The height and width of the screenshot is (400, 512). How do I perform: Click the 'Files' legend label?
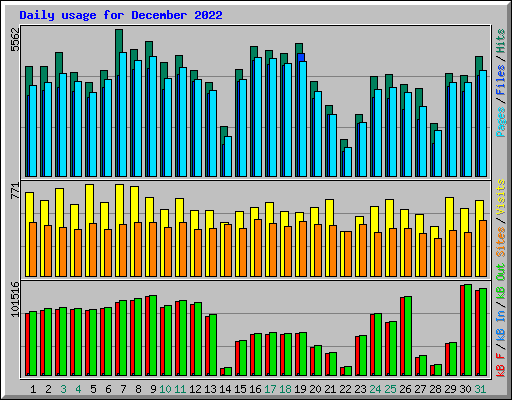(501, 80)
